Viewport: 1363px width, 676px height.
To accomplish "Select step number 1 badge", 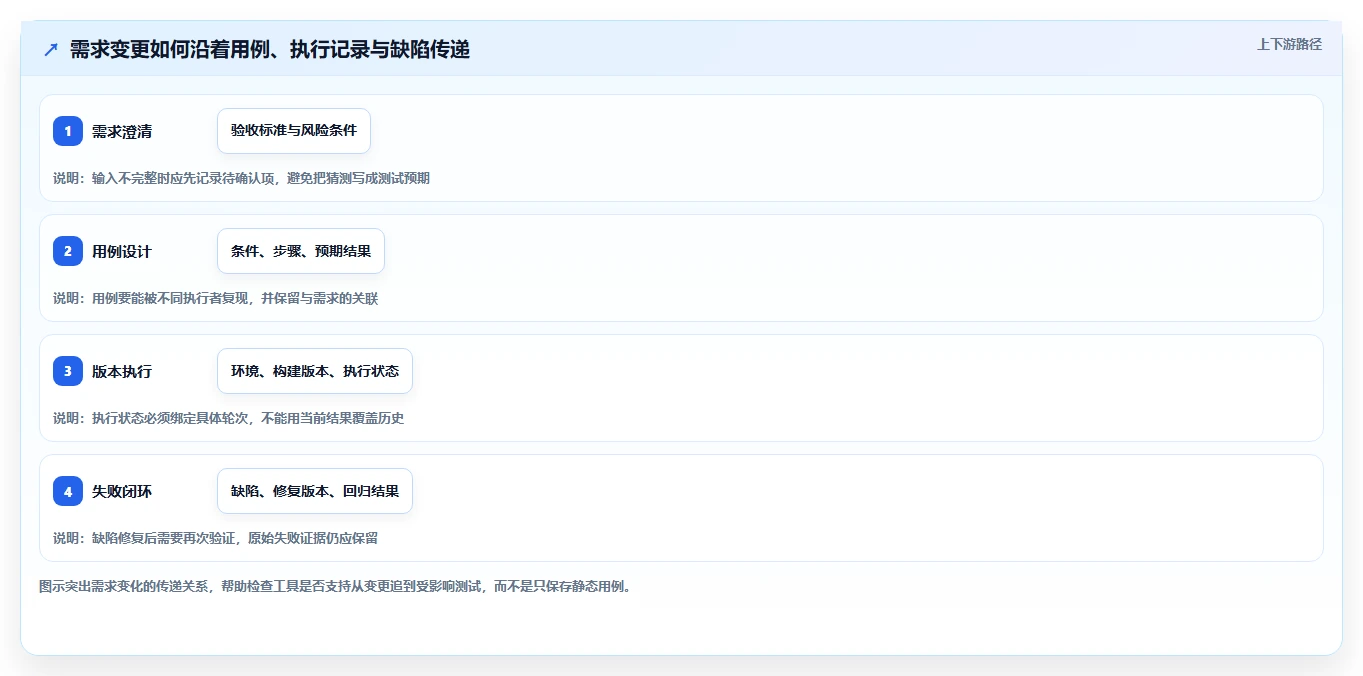I will pyautogui.click(x=68, y=131).
